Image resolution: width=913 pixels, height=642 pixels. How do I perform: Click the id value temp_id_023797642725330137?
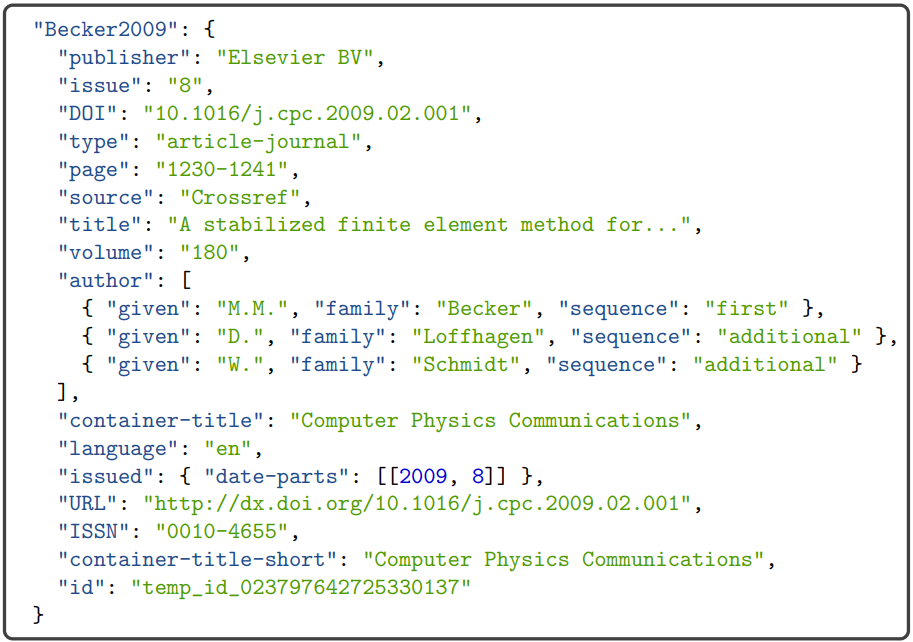[301, 588]
